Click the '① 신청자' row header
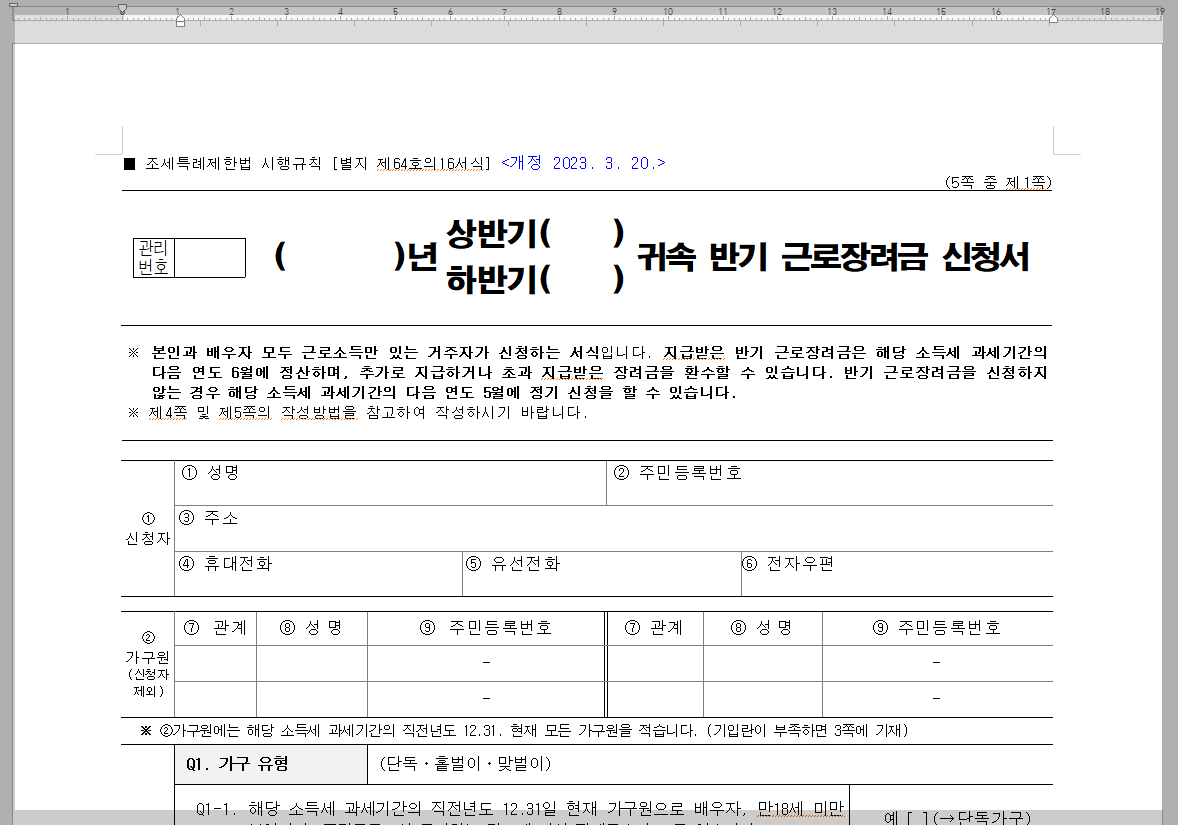This screenshot has width=1178, height=825. tap(148, 529)
